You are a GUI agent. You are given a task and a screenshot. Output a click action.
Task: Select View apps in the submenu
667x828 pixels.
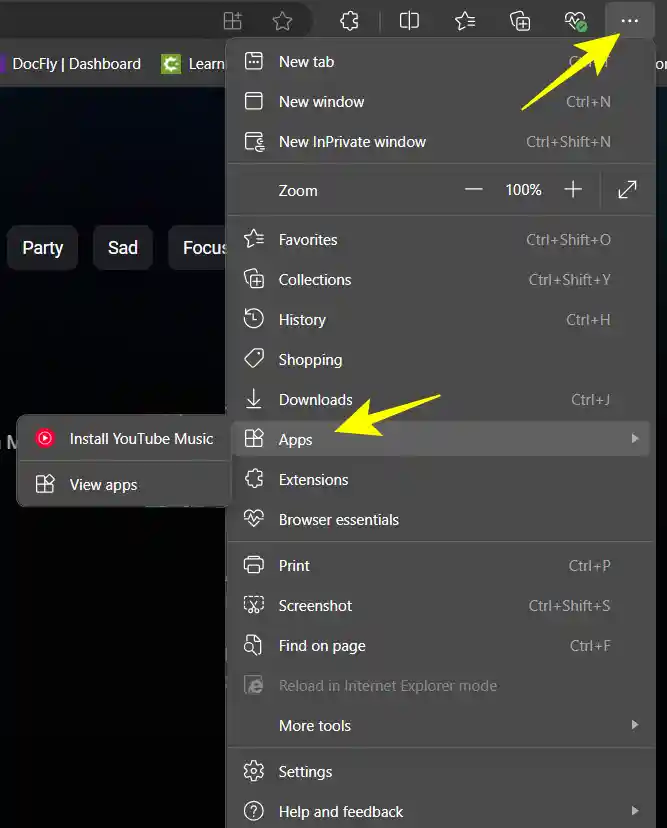125,484
